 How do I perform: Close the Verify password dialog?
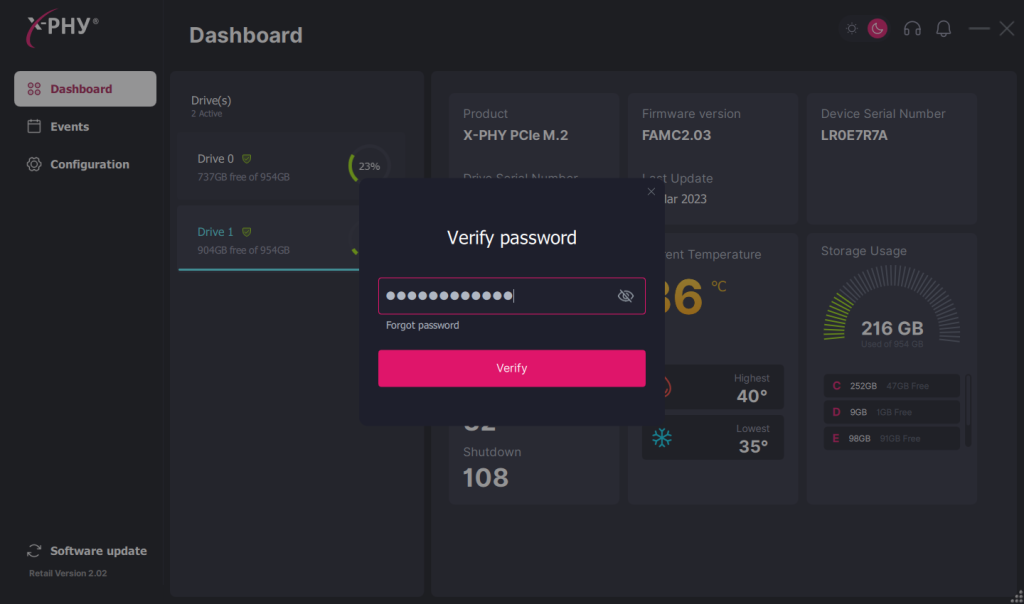pyautogui.click(x=651, y=191)
